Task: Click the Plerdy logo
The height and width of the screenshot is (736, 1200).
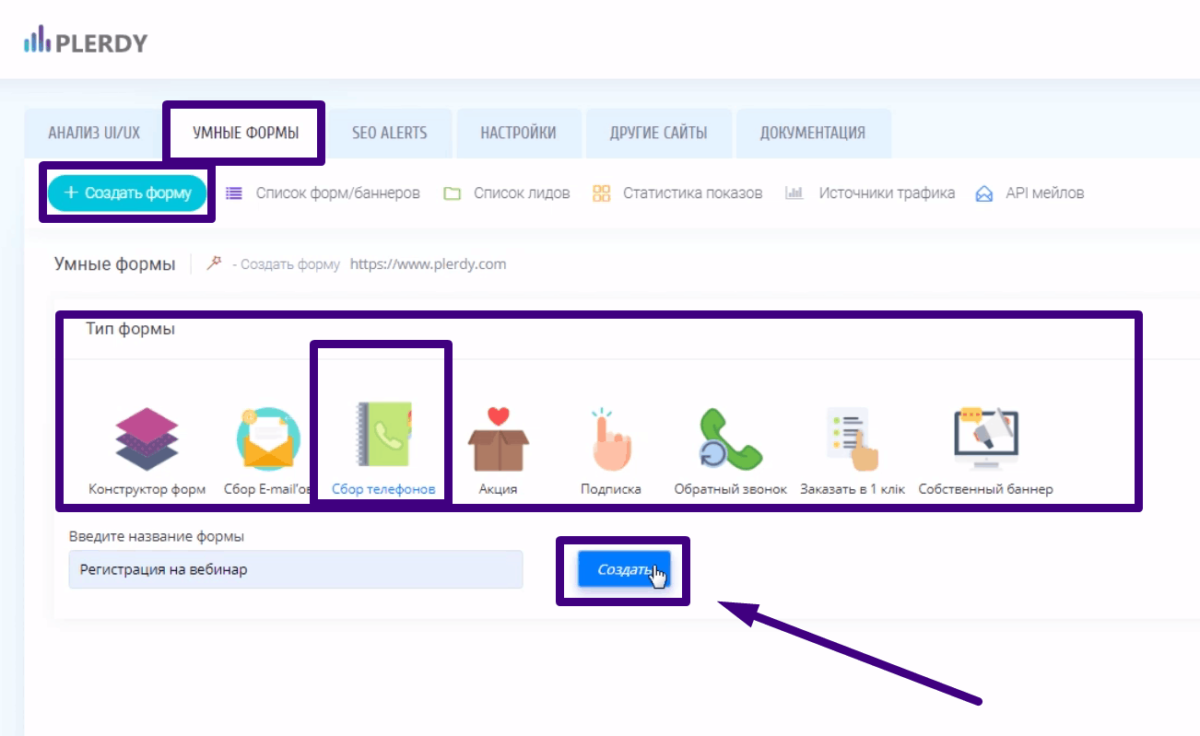Action: point(86,42)
